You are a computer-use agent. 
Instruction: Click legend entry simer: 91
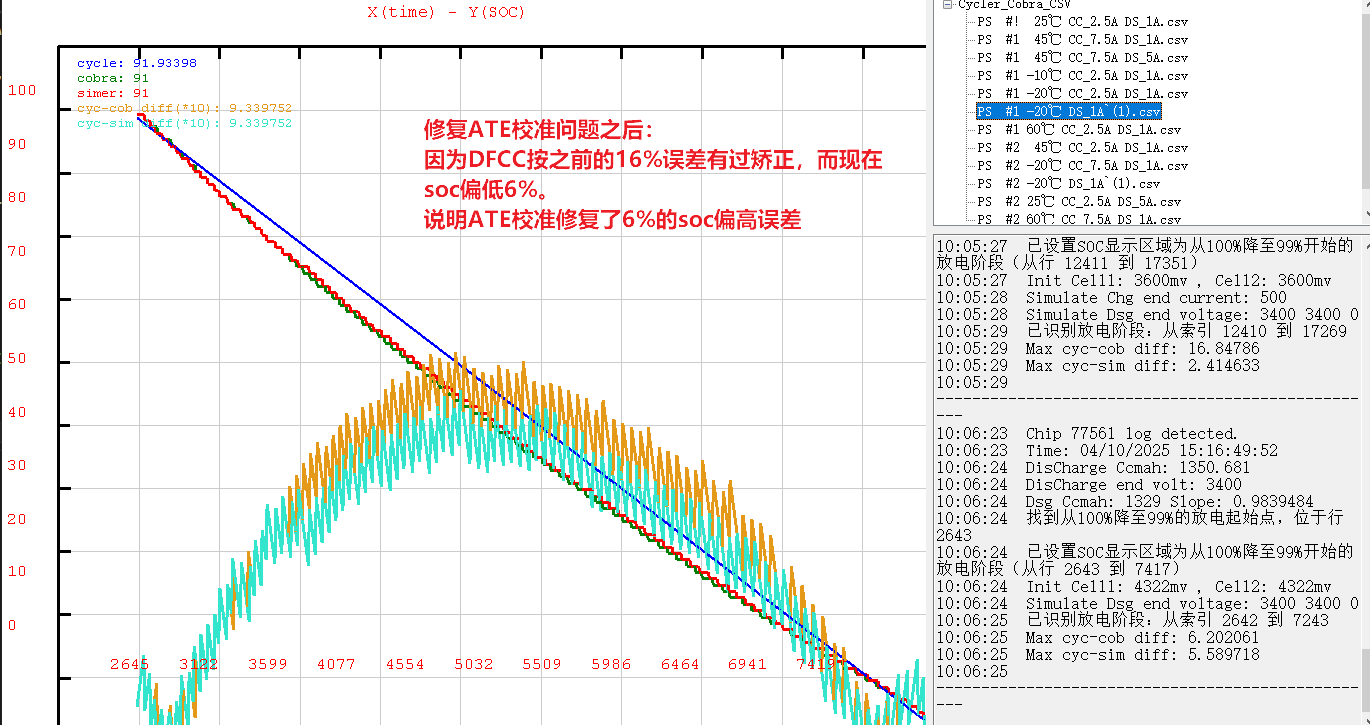point(113,93)
